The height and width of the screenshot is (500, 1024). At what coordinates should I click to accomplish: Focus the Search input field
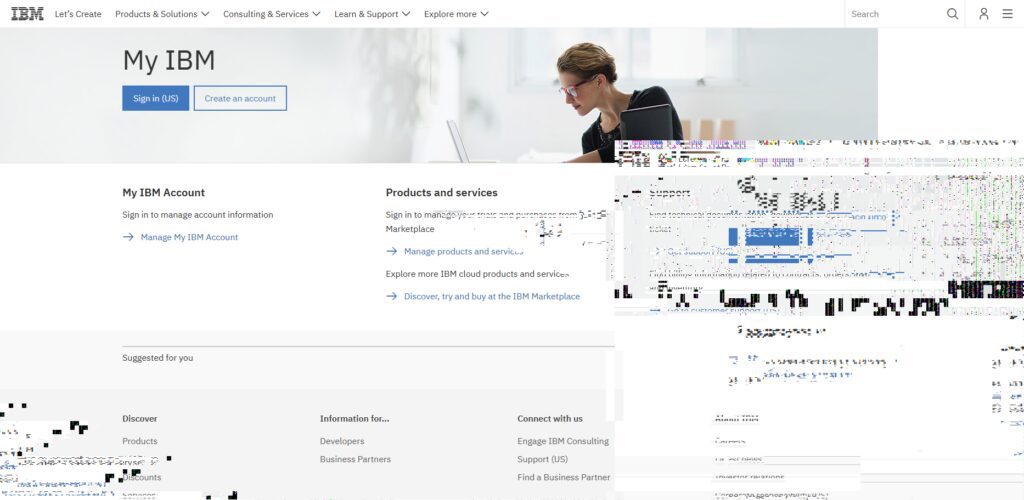tap(893, 14)
